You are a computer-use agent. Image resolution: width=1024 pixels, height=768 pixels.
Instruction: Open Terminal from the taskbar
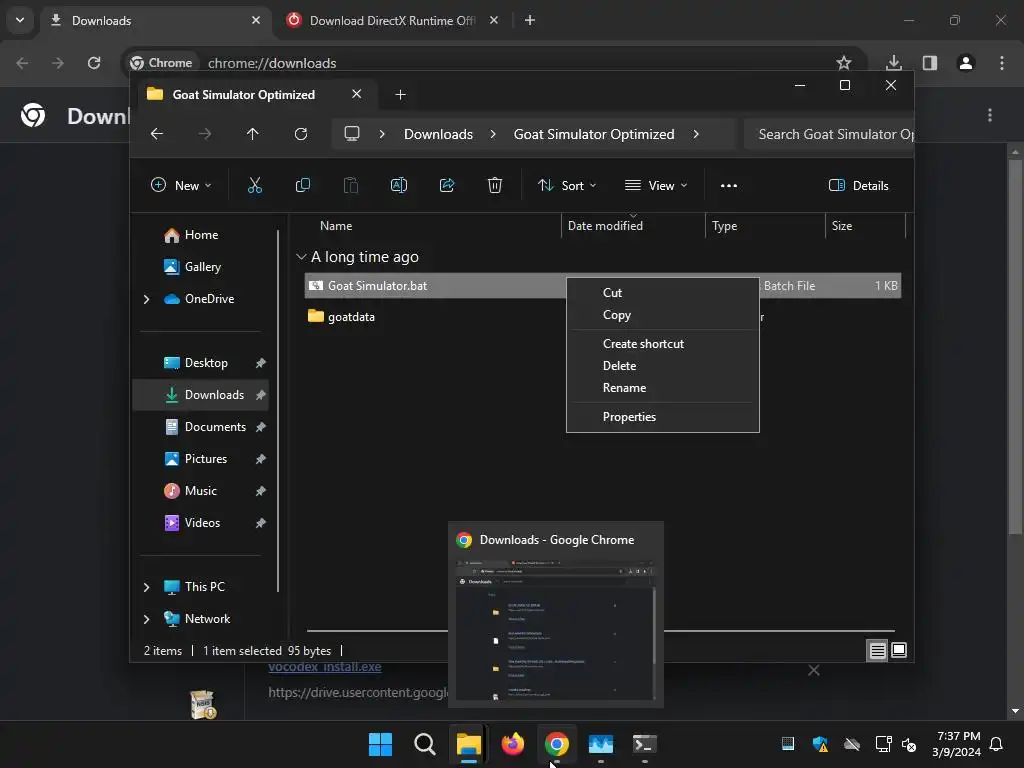click(x=645, y=744)
